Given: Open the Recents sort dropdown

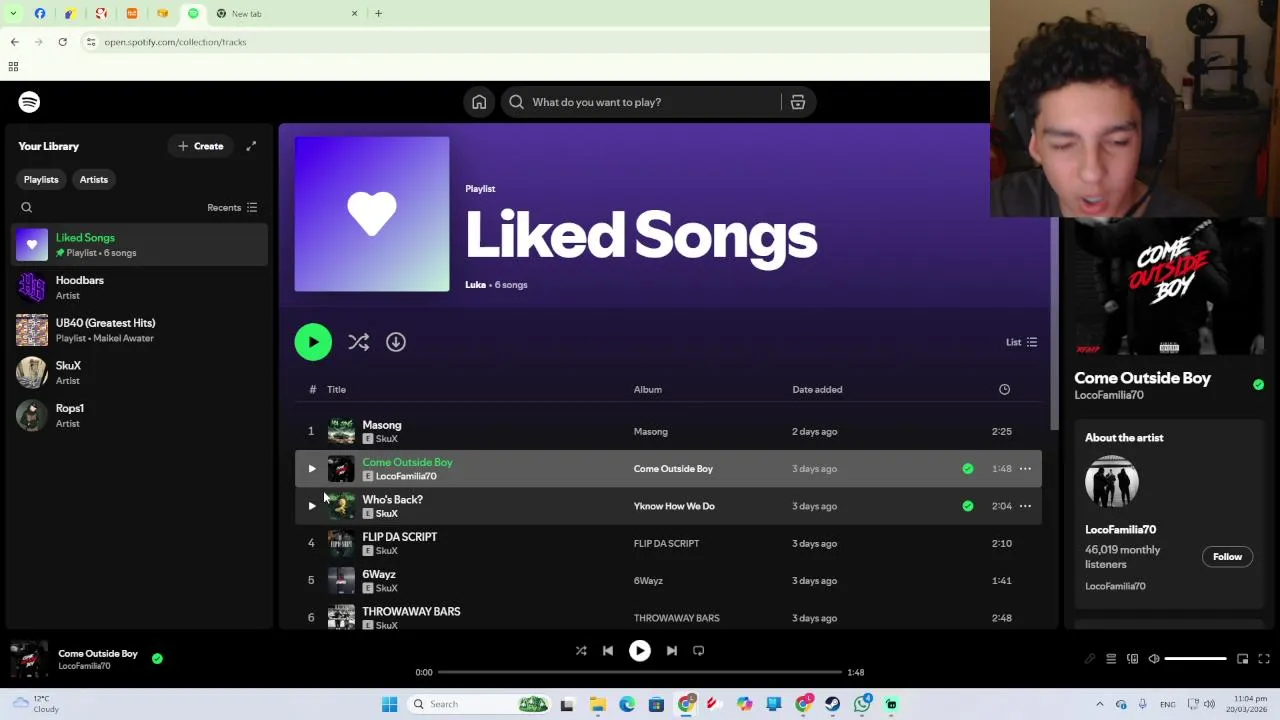Looking at the screenshot, I should (232, 208).
